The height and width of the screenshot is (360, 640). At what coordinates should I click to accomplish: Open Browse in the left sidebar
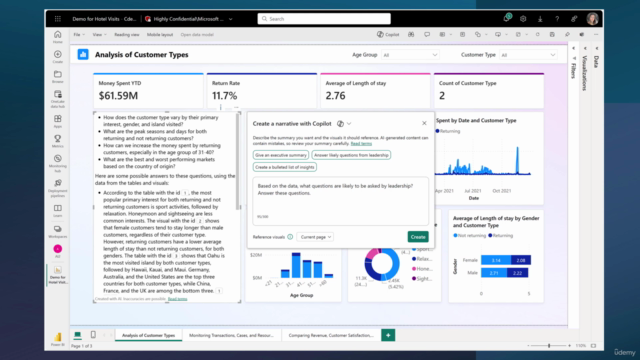pos(58,76)
